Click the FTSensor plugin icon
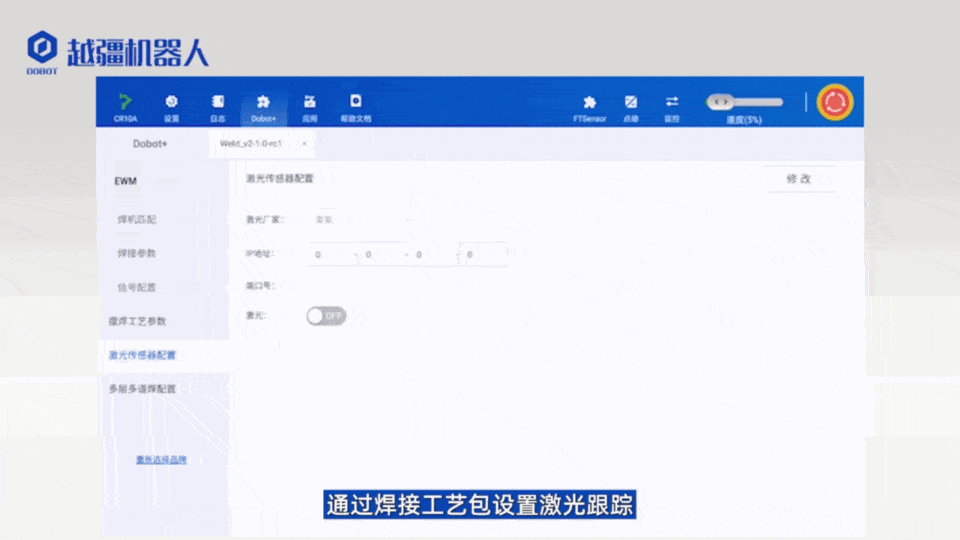This screenshot has width=960, height=540. click(x=589, y=104)
